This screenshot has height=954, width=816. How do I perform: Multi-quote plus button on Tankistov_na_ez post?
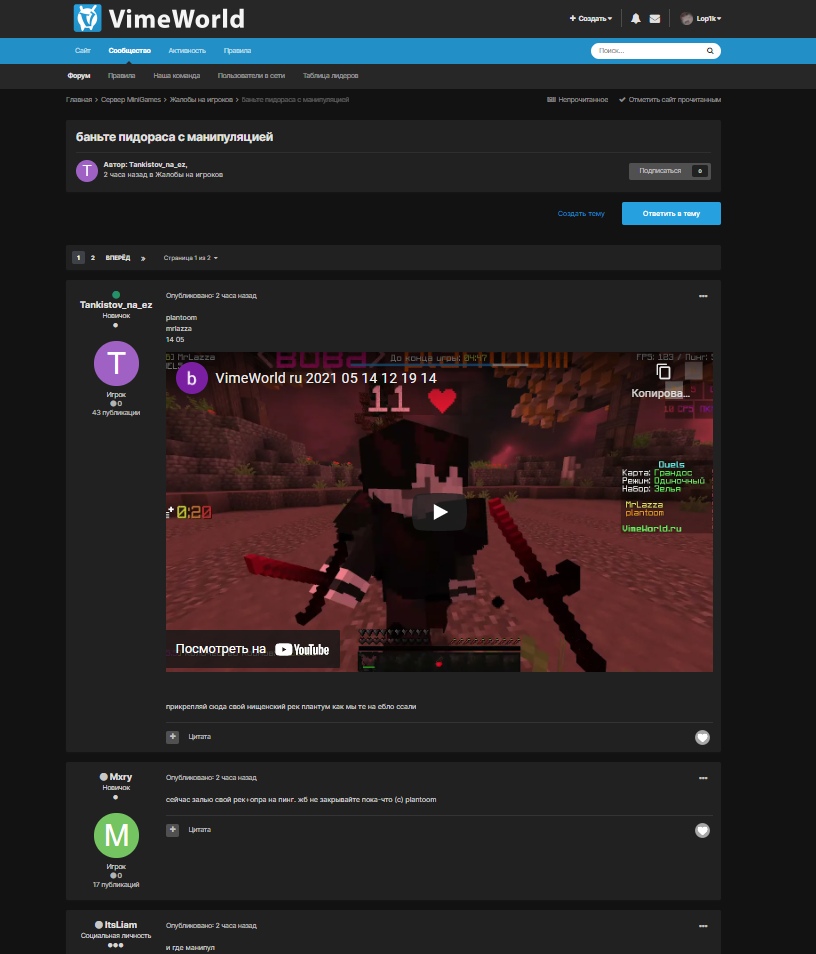[x=173, y=737]
